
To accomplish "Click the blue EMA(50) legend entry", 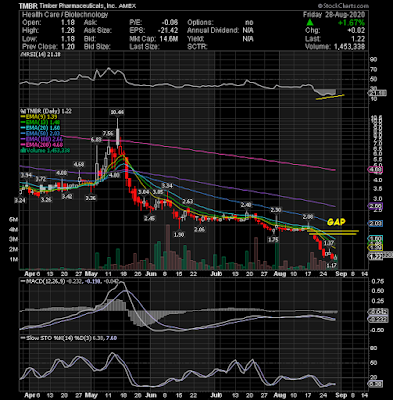I will point(39,133).
